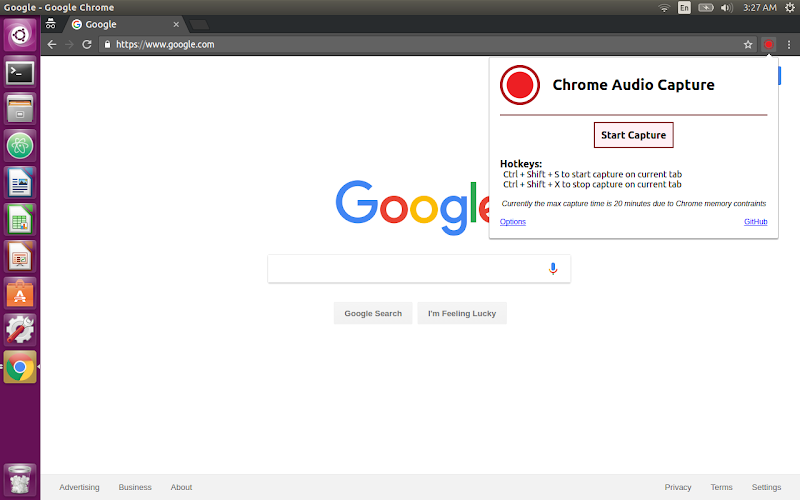Image resolution: width=800 pixels, height=500 pixels.
Task: Open a new tab
Action: tap(199, 24)
